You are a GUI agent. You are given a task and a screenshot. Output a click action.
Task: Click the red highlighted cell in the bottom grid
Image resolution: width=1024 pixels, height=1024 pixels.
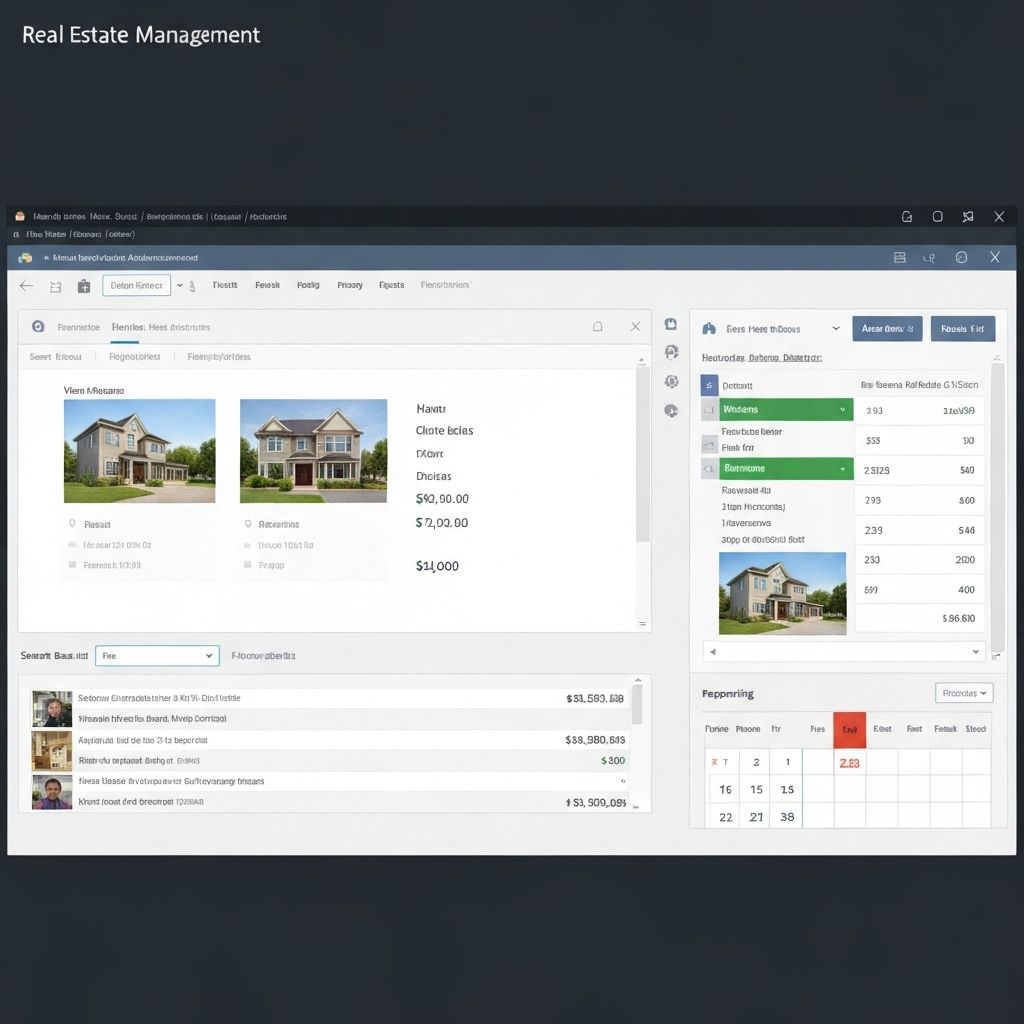point(849,730)
